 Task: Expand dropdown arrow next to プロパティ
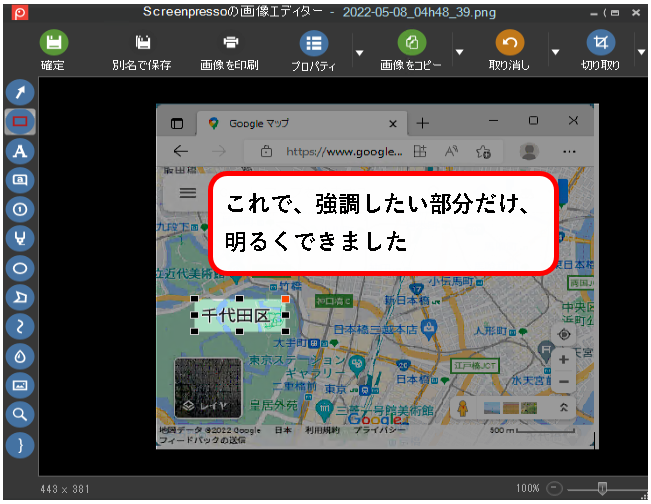tap(360, 53)
